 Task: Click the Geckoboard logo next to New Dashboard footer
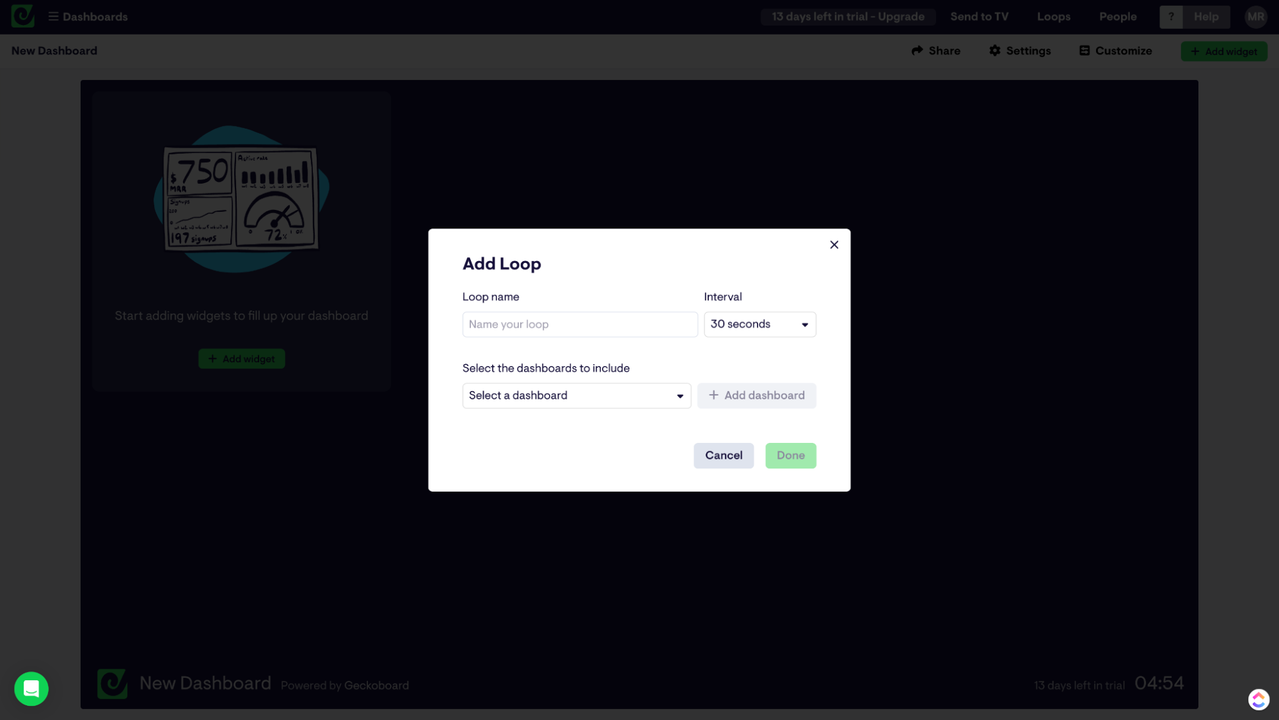[112, 683]
